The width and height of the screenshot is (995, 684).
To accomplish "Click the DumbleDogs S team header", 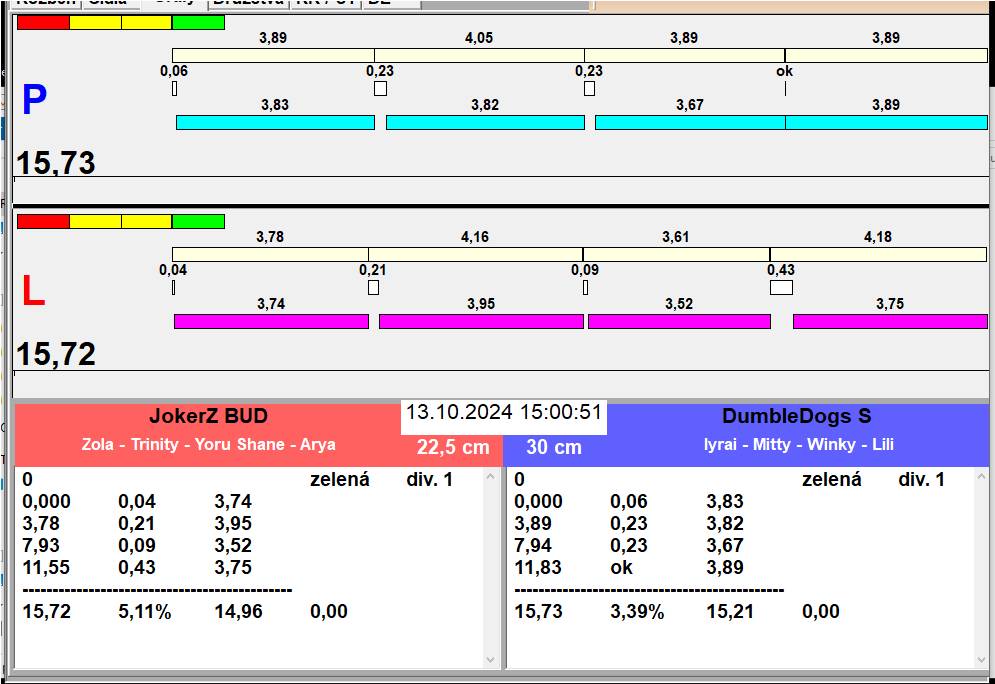I will (x=796, y=416).
